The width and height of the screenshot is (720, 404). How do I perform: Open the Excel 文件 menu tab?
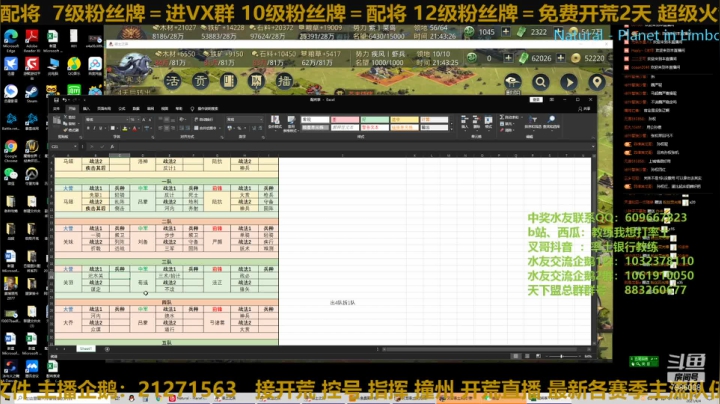(x=56, y=109)
